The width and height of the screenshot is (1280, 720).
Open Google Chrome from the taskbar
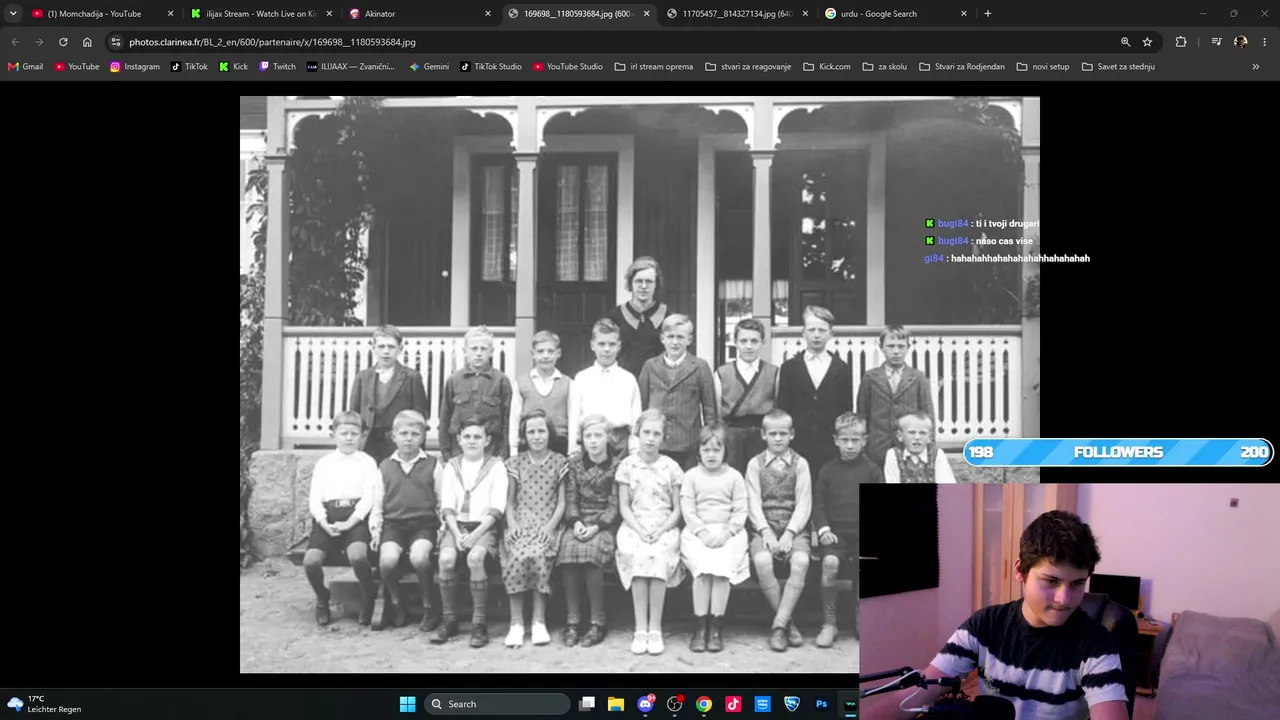coord(704,704)
